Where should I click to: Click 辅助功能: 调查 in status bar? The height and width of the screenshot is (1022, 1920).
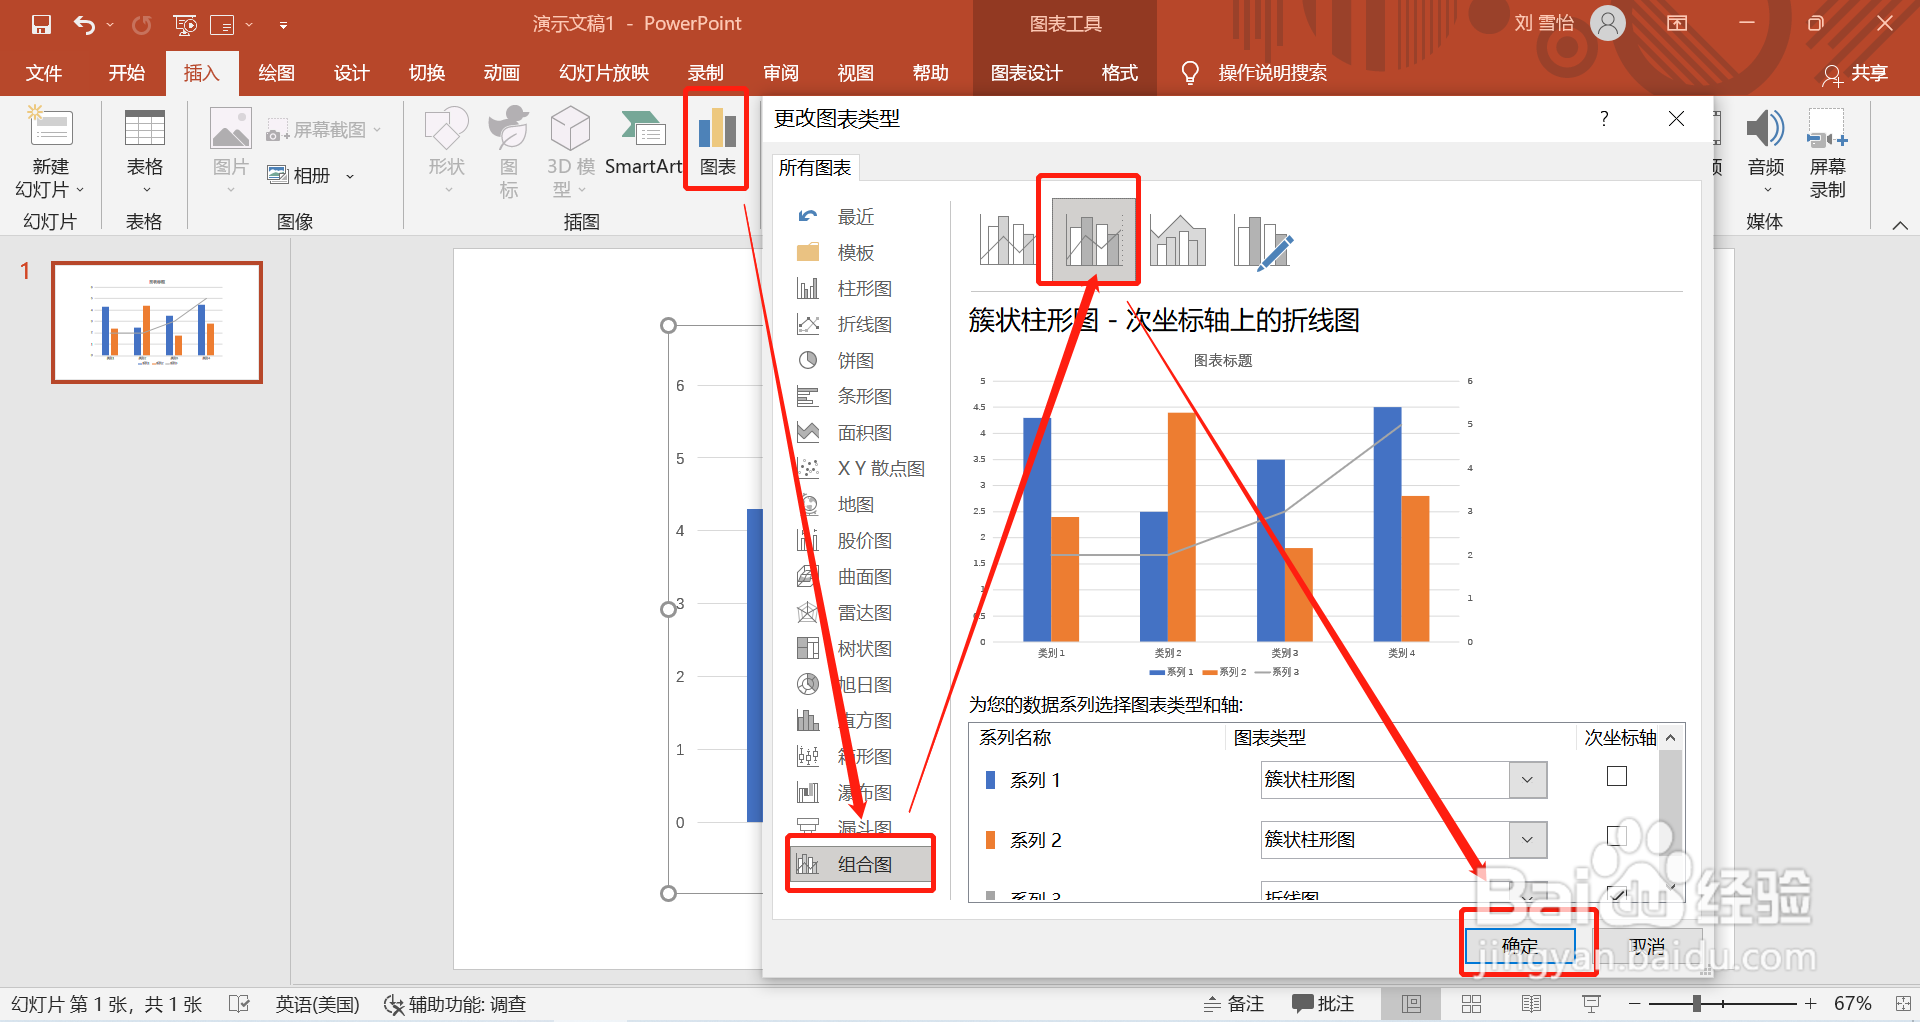[x=456, y=1004]
